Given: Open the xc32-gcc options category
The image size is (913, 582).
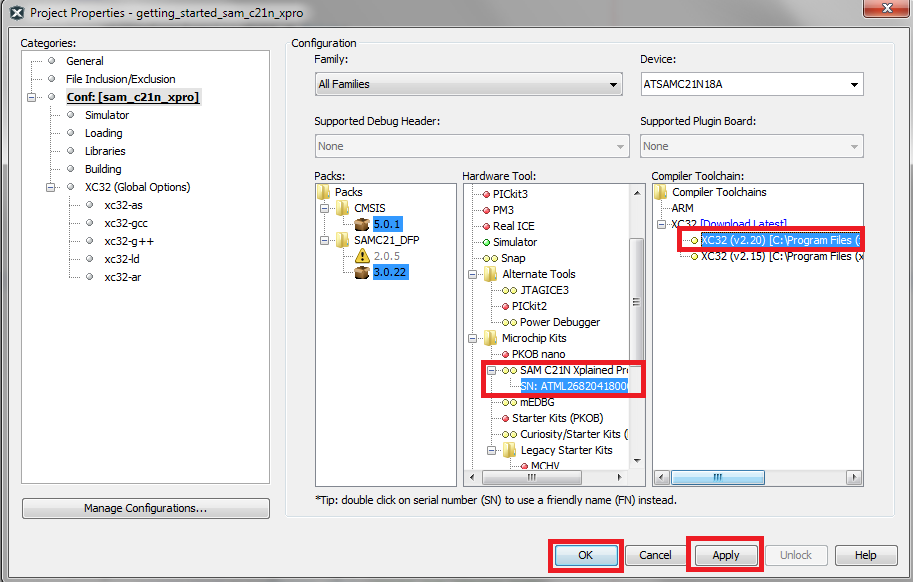Looking at the screenshot, I should click(125, 223).
